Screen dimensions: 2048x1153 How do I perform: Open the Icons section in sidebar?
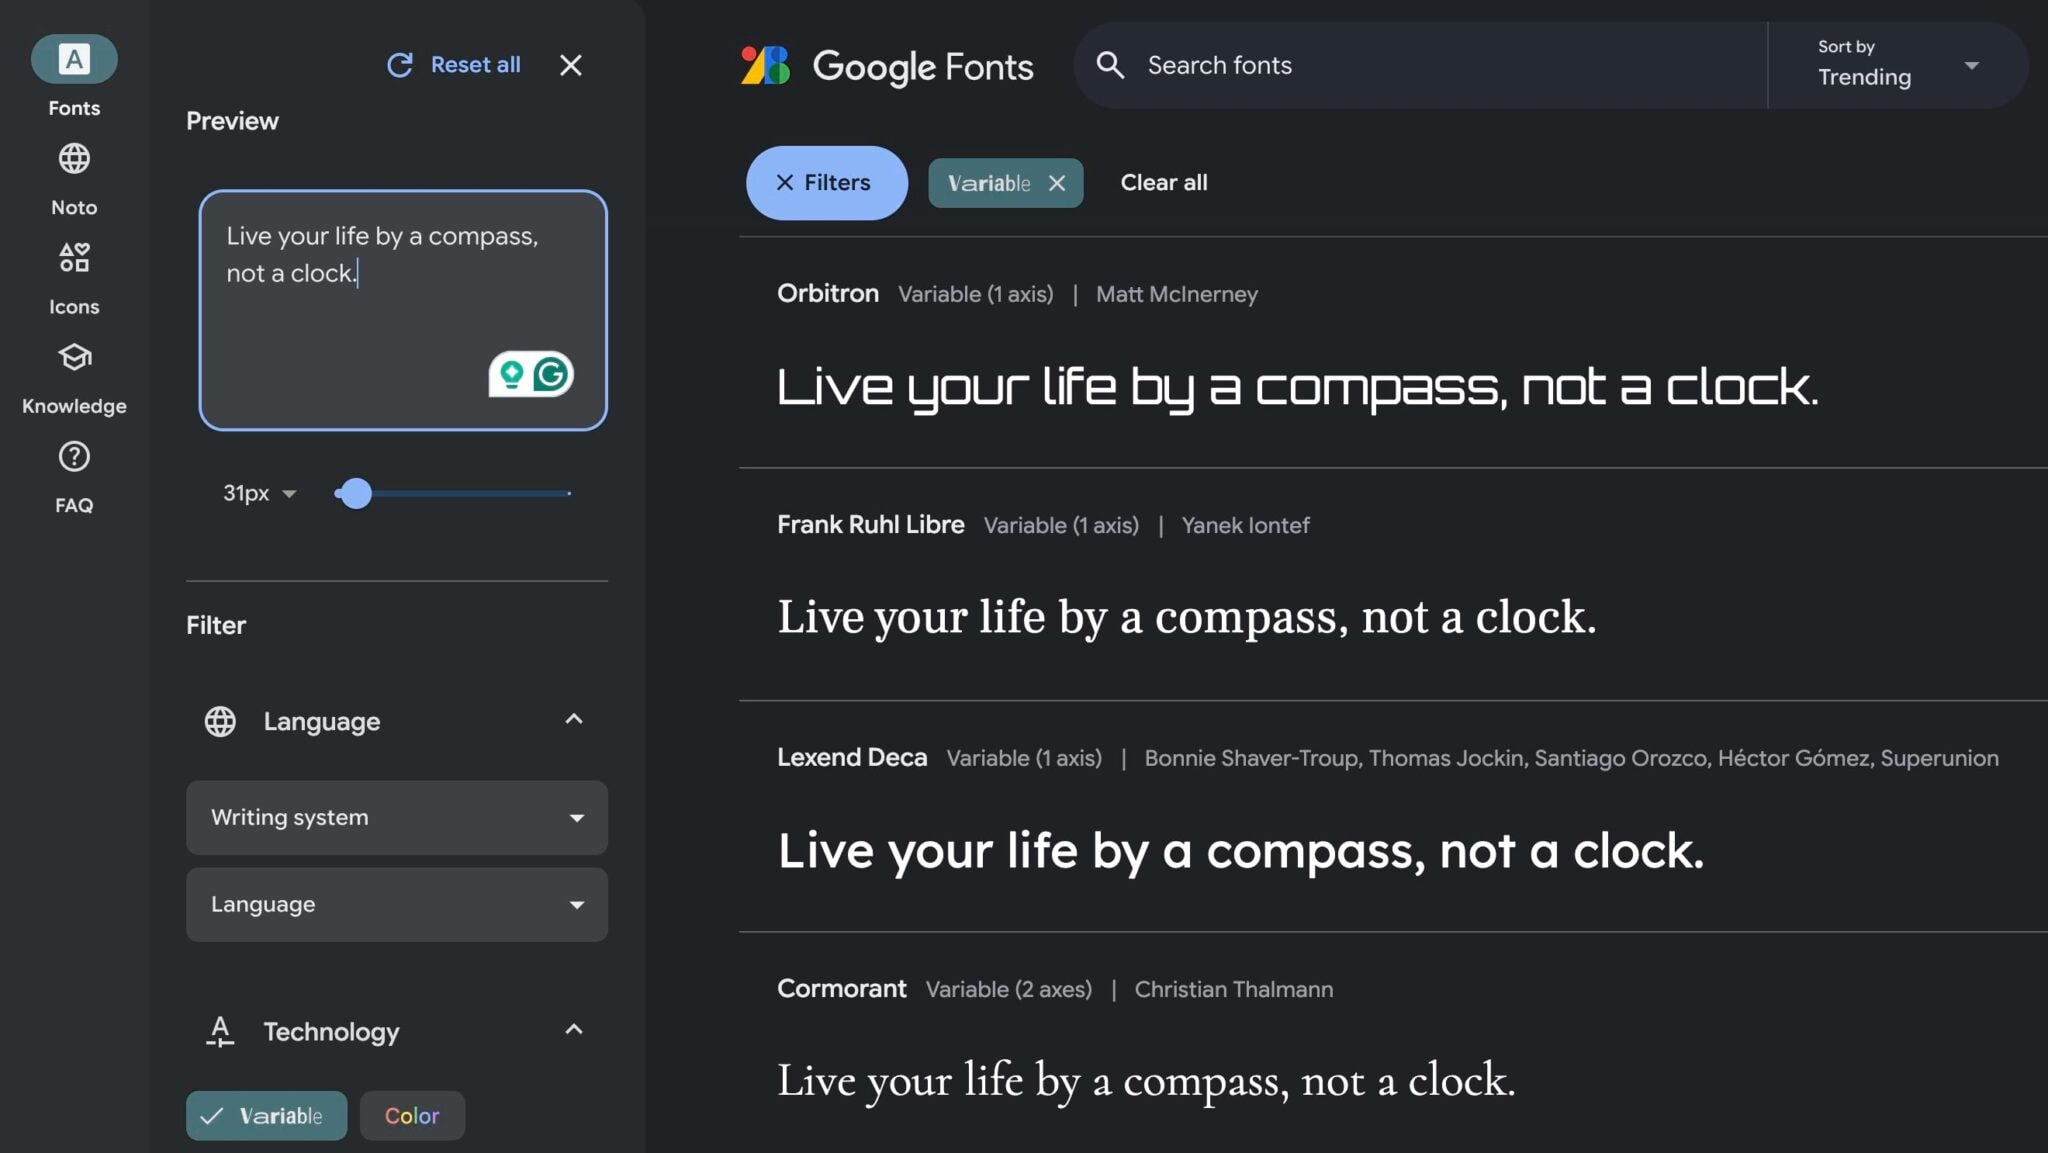74,258
